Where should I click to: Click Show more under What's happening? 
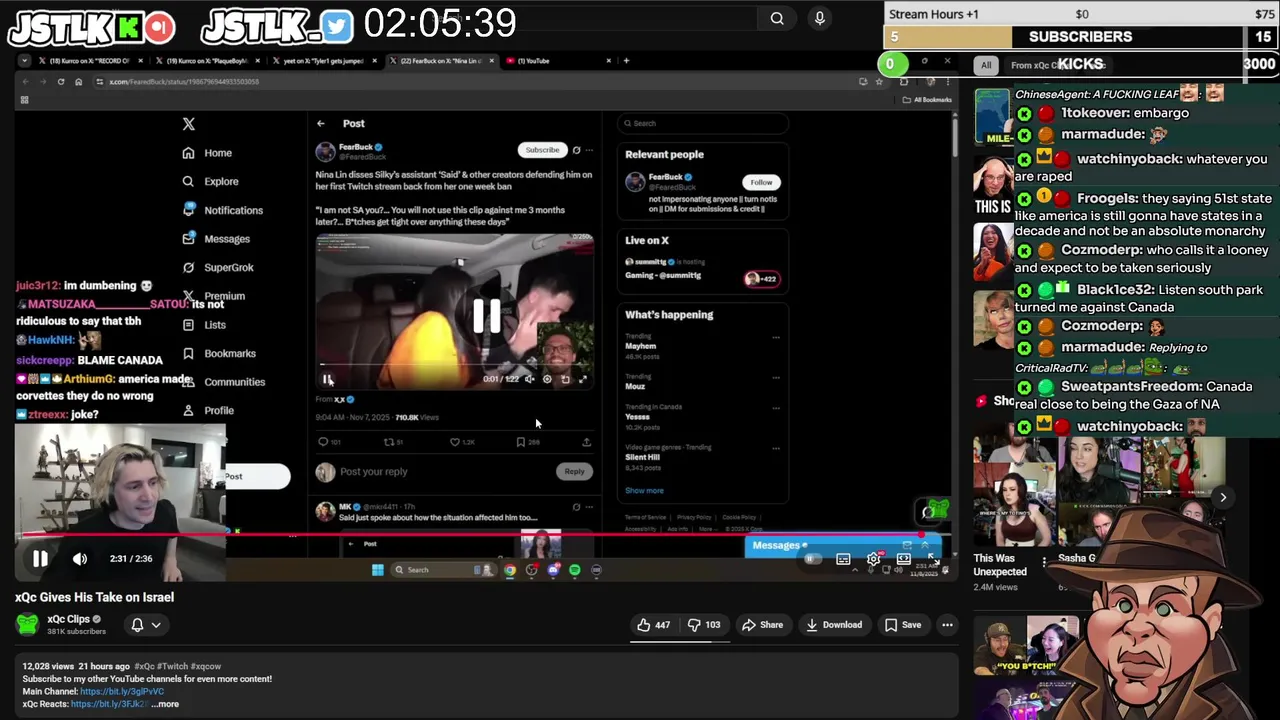click(x=644, y=491)
